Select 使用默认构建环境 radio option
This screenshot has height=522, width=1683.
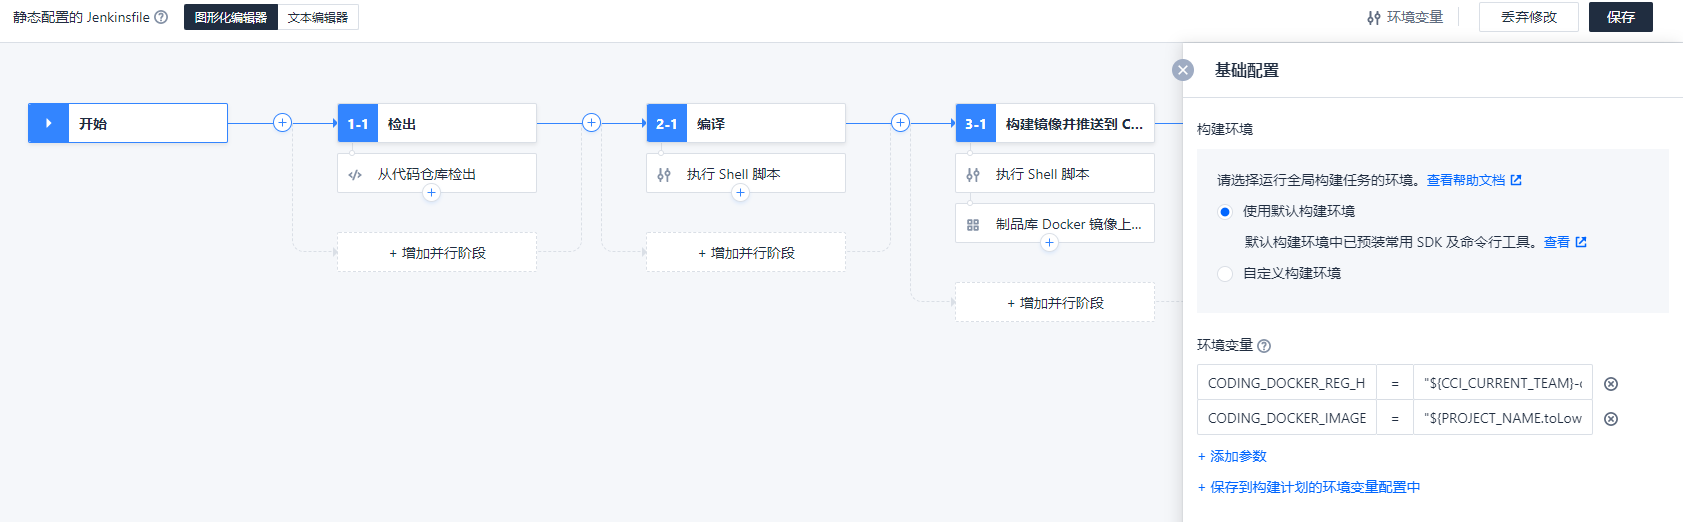pyautogui.click(x=1225, y=212)
